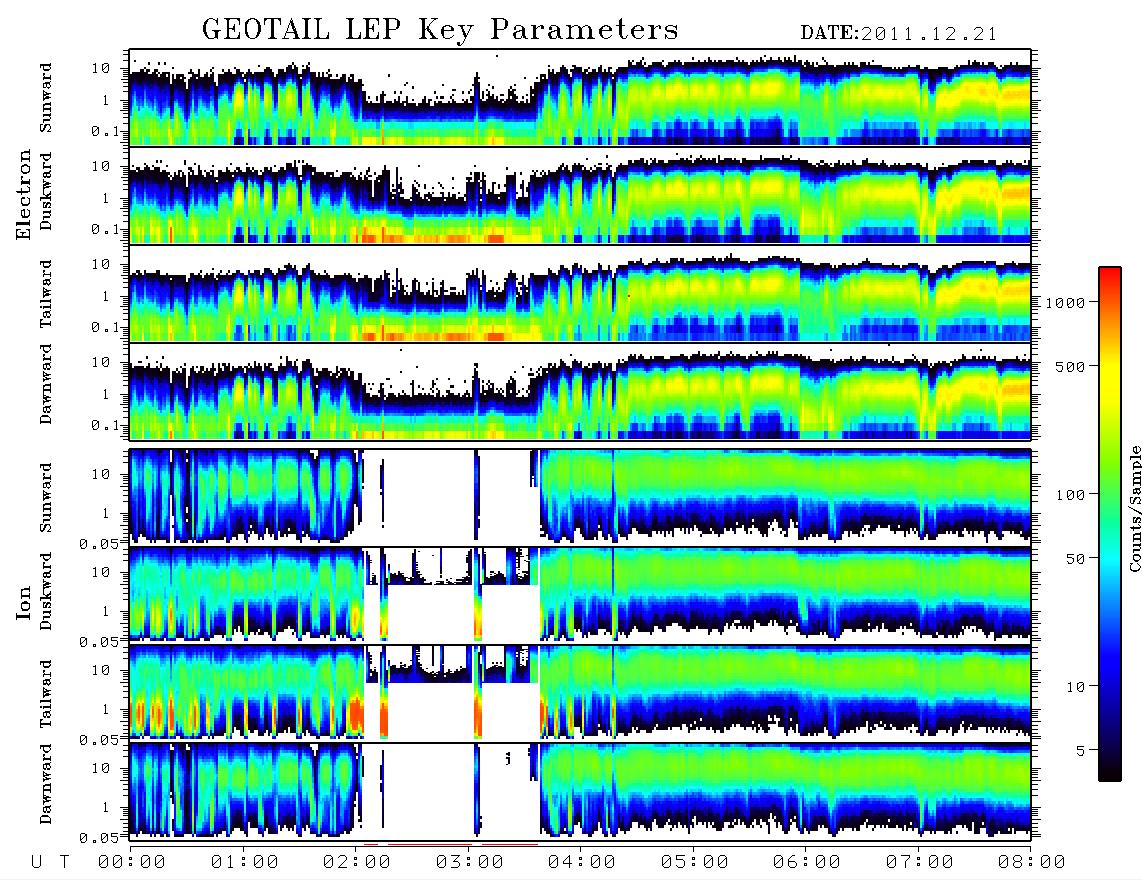Click the 08:00 time tick label
The height and width of the screenshot is (880, 1142).
(x=1032, y=862)
